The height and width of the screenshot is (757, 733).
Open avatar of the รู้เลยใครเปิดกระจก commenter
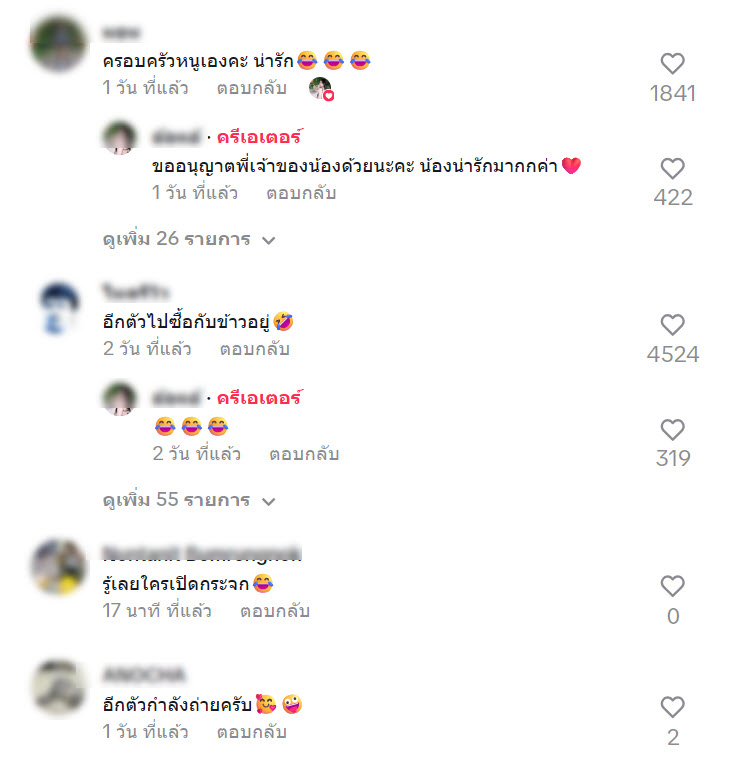(58, 566)
